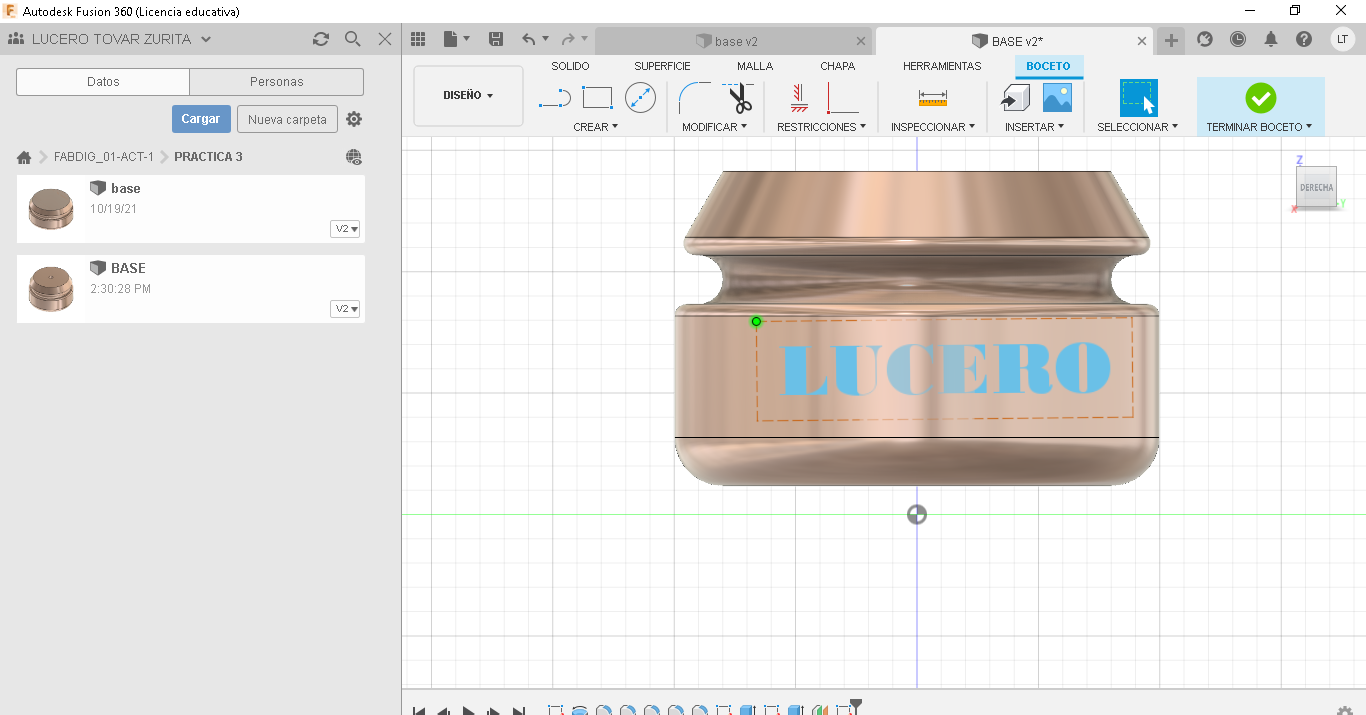Apply the Horizontal/Vertical constraint icon
Viewport: 1366px width, 715px height.
[842, 98]
